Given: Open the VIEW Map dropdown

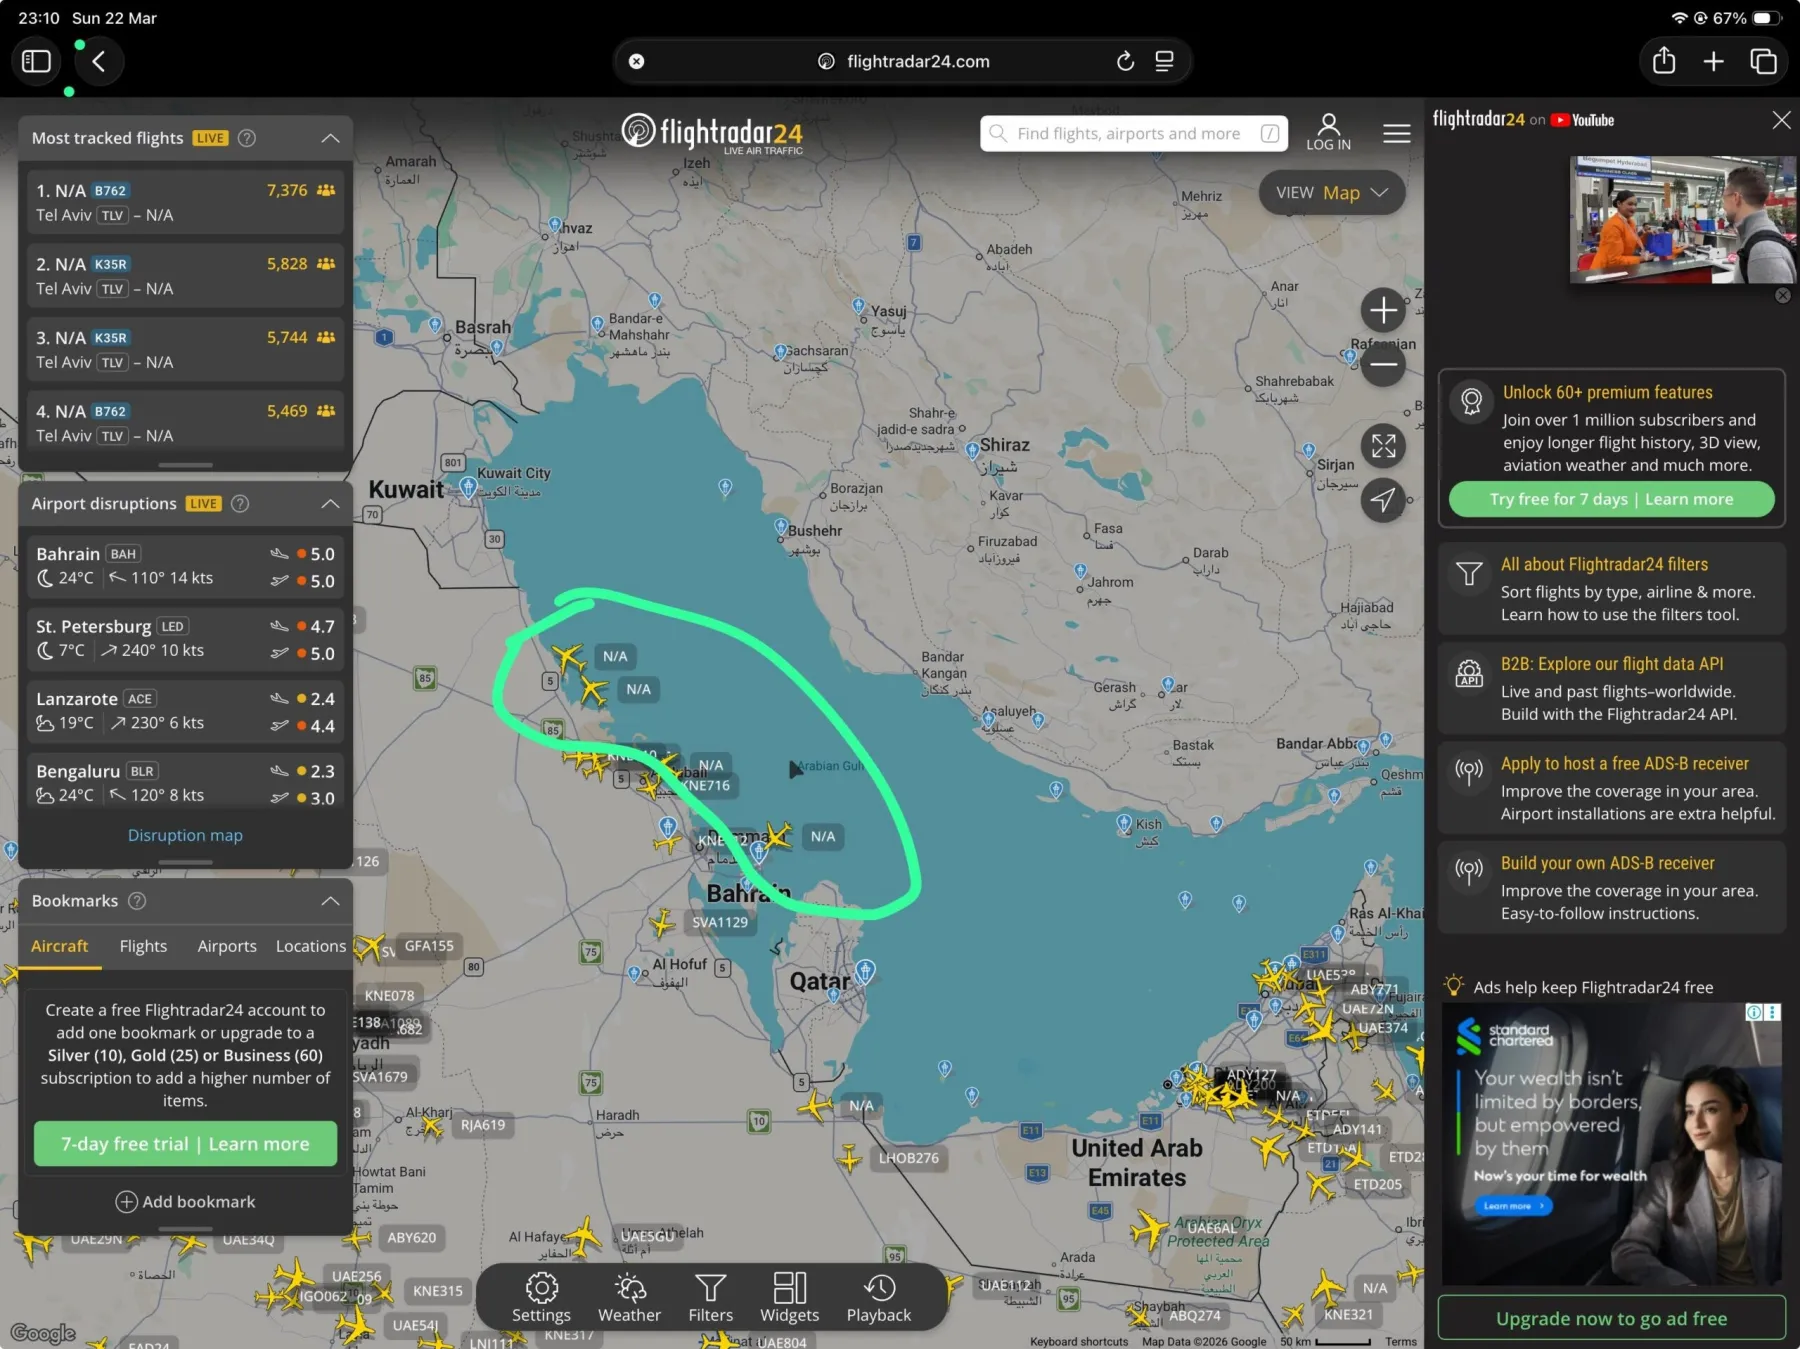Looking at the screenshot, I should click(1331, 193).
